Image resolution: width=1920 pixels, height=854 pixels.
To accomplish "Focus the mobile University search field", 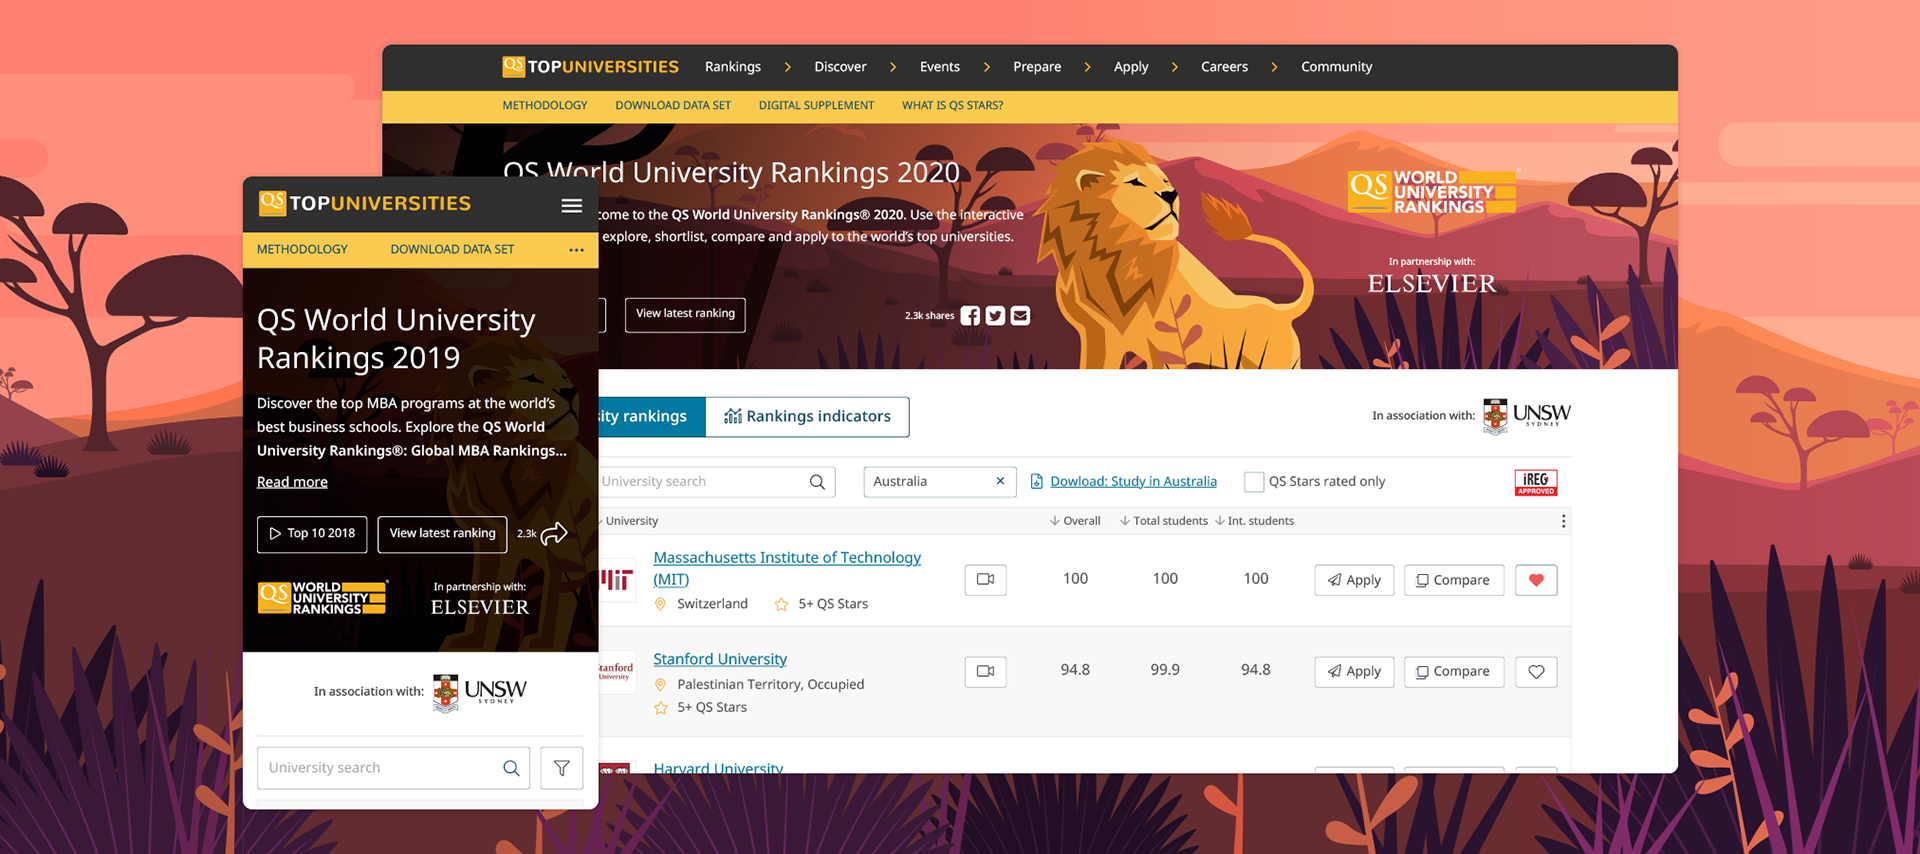I will click(393, 768).
